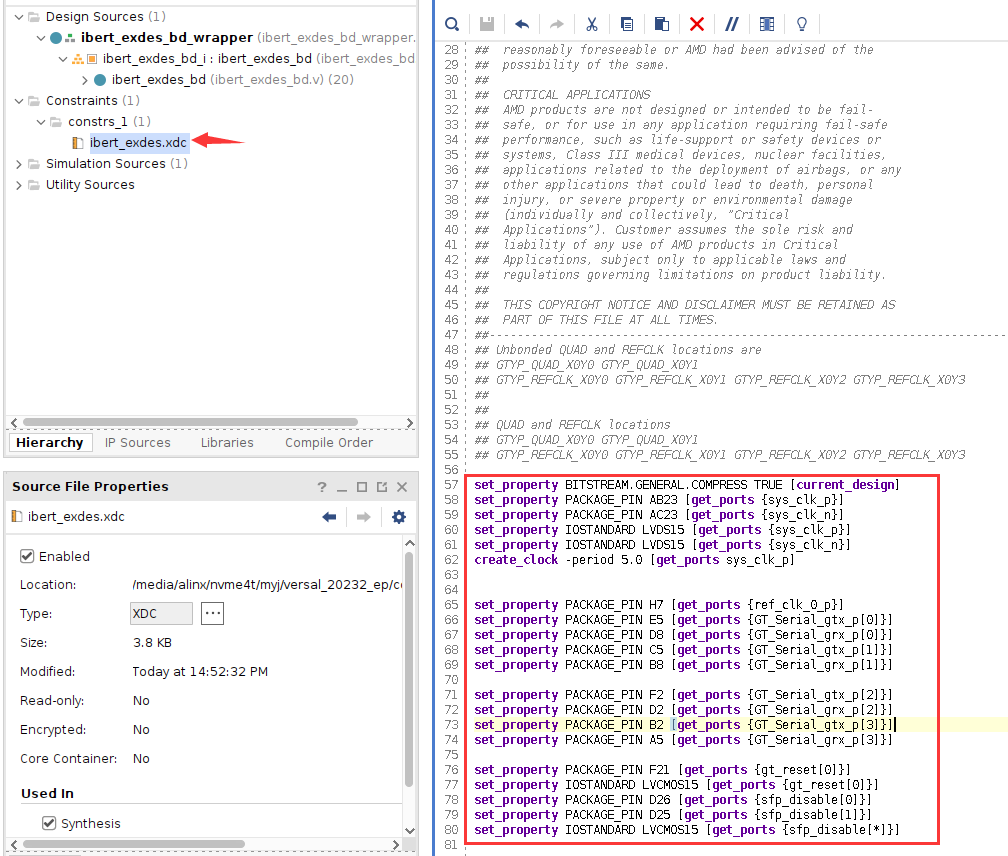Uncheck the Enabled checkbox

(27, 556)
